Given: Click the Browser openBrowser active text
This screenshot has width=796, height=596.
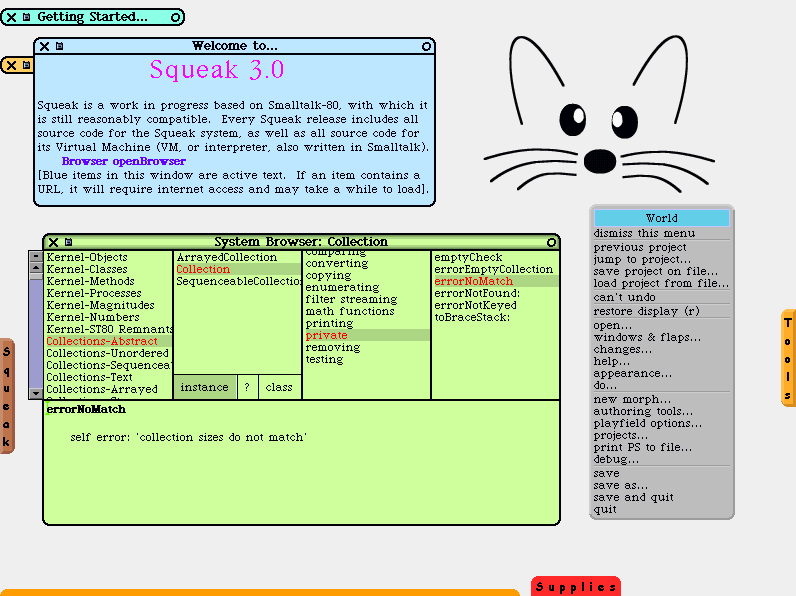Looking at the screenshot, I should (x=123, y=161).
